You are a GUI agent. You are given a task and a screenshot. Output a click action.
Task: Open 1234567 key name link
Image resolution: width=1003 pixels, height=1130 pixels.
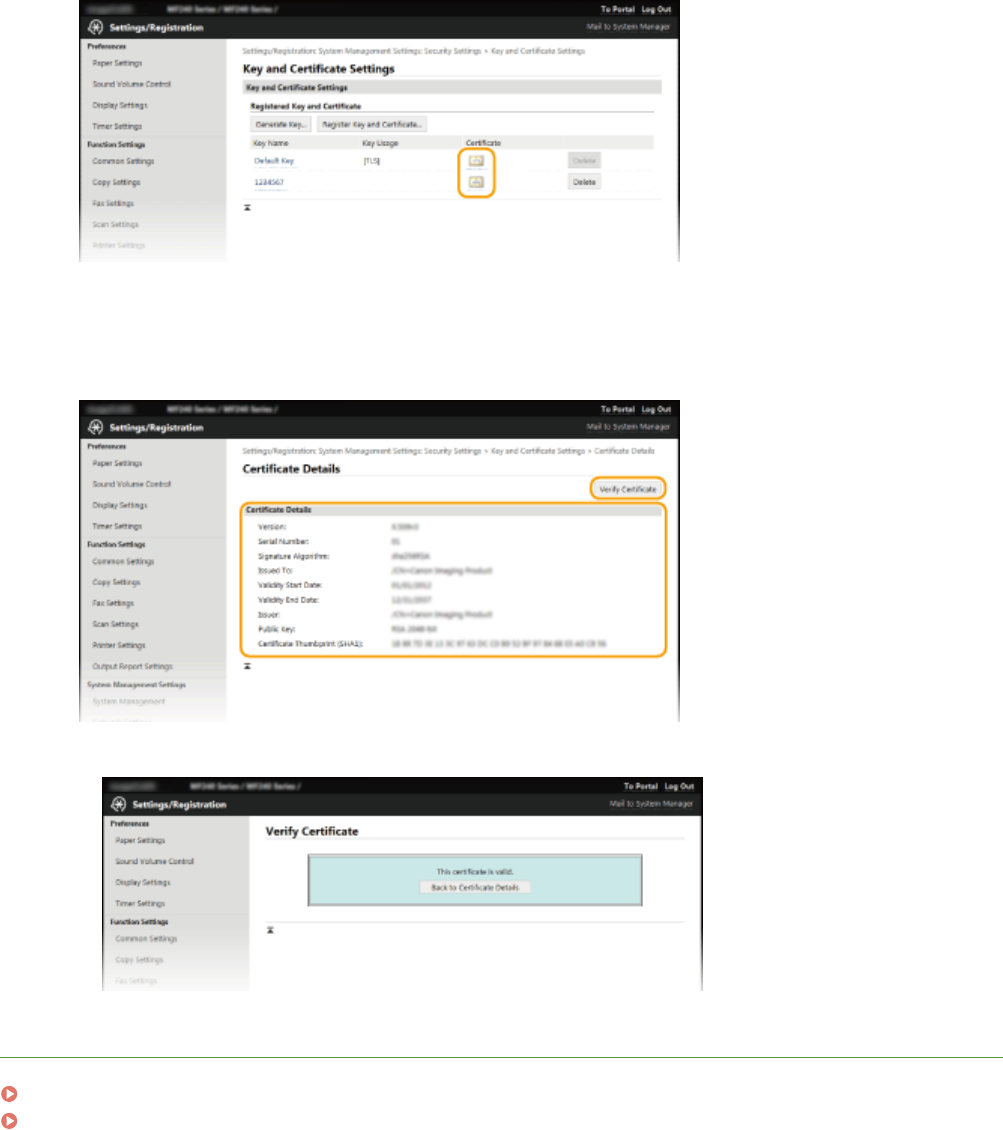[269, 182]
